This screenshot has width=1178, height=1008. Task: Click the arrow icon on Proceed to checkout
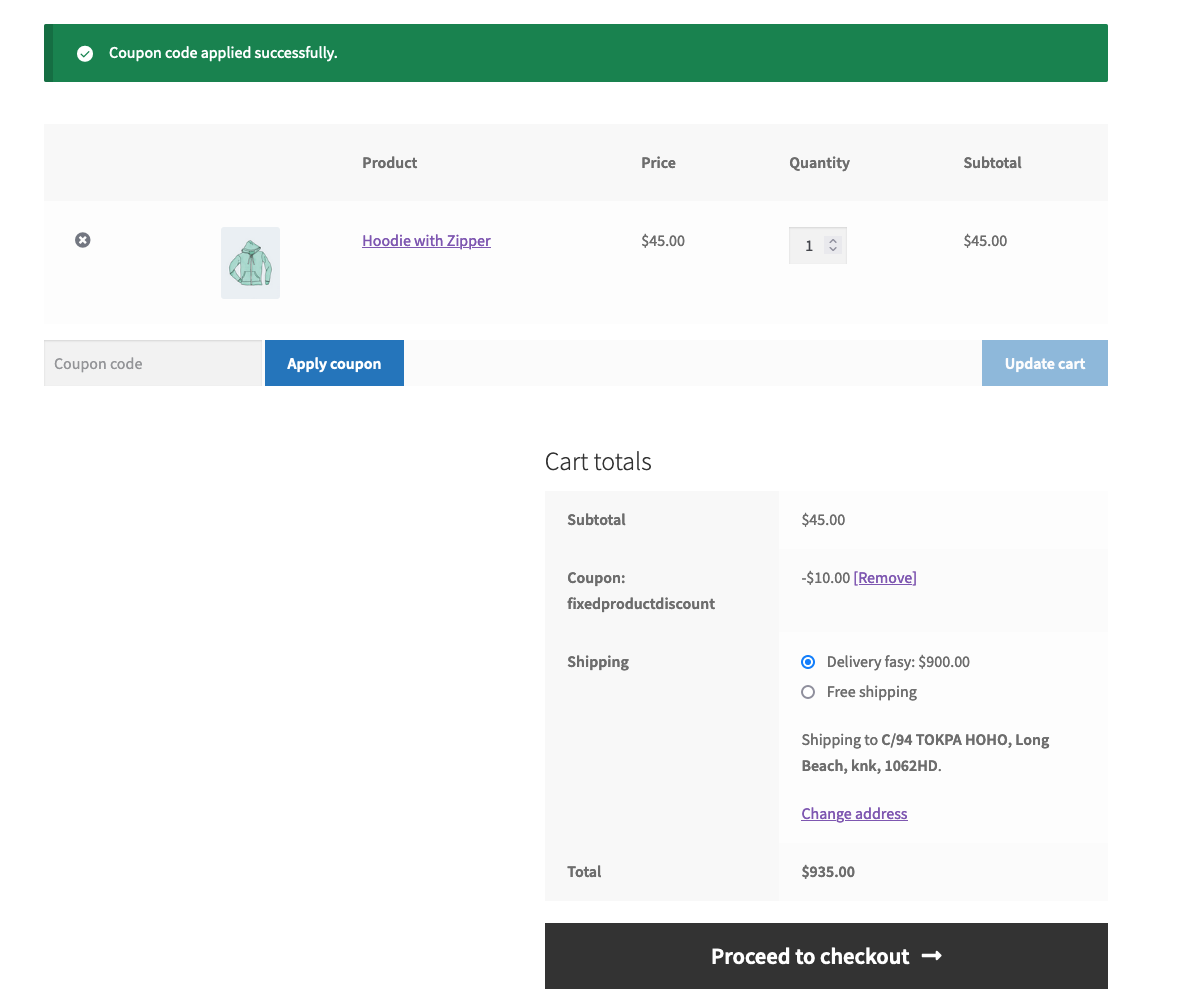(930, 956)
